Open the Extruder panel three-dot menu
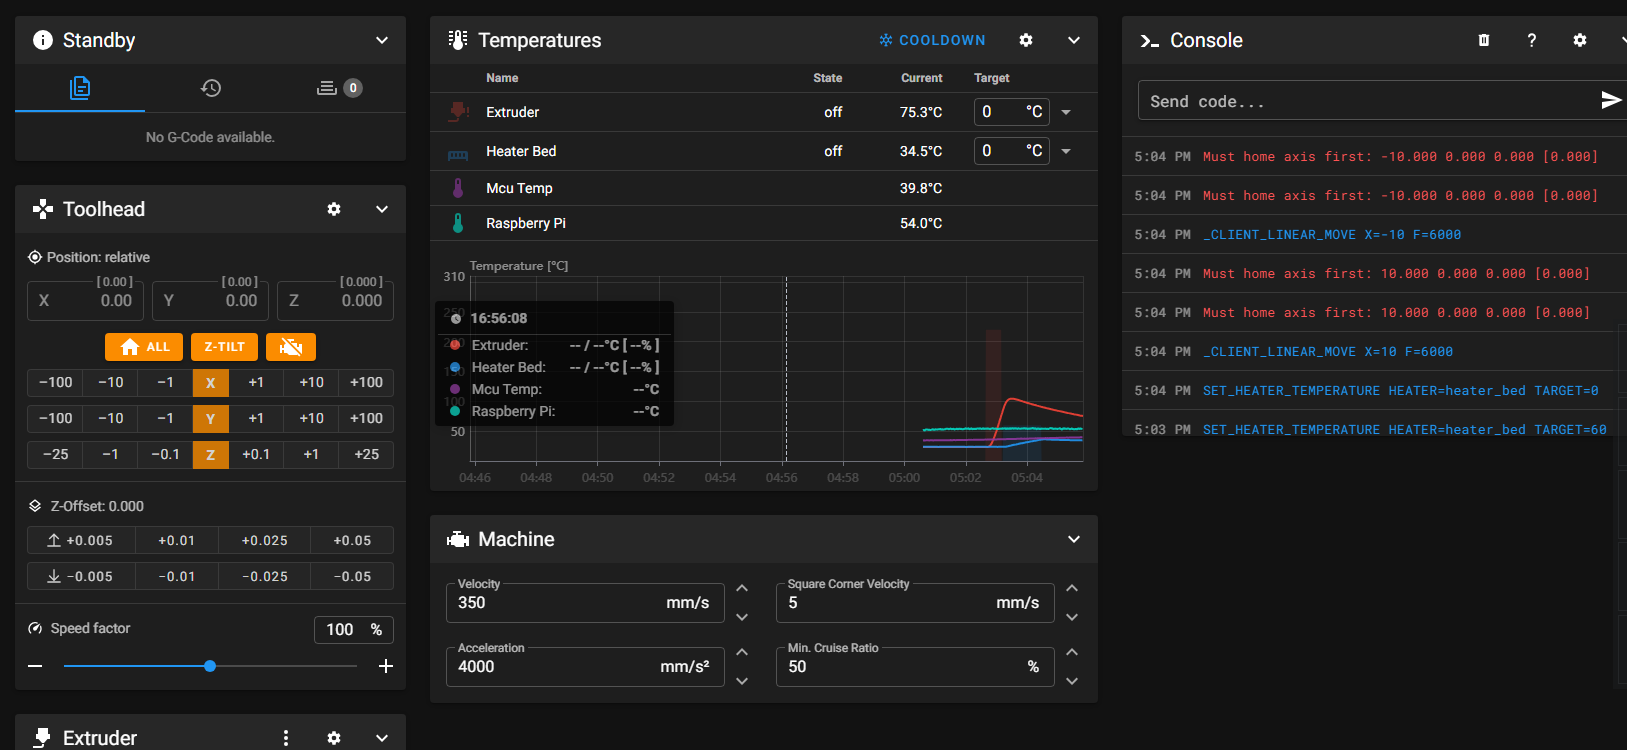Image resolution: width=1627 pixels, height=750 pixels. (286, 738)
